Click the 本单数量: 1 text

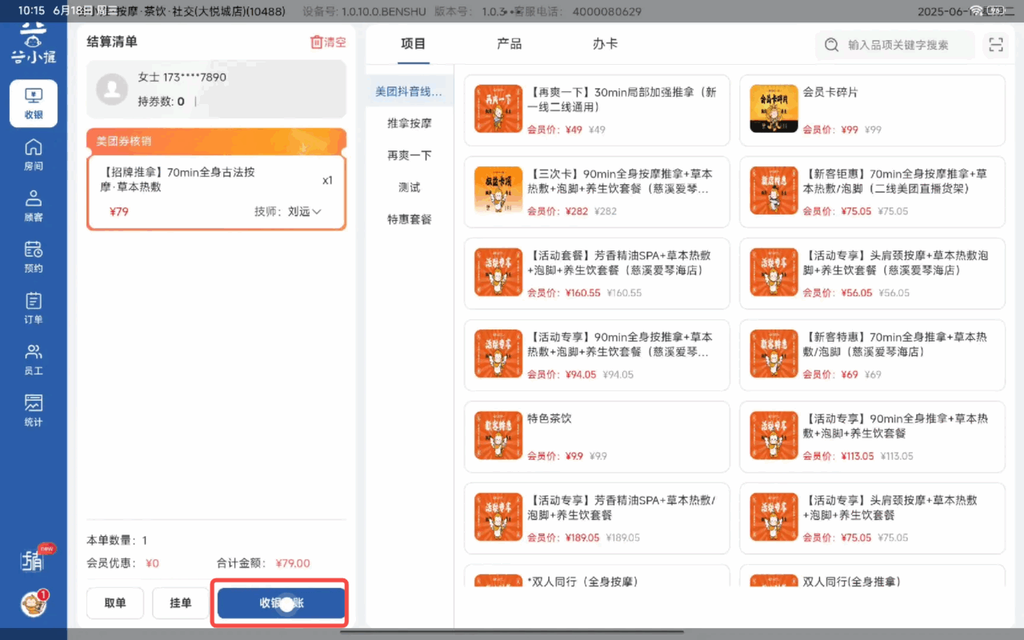pos(117,540)
